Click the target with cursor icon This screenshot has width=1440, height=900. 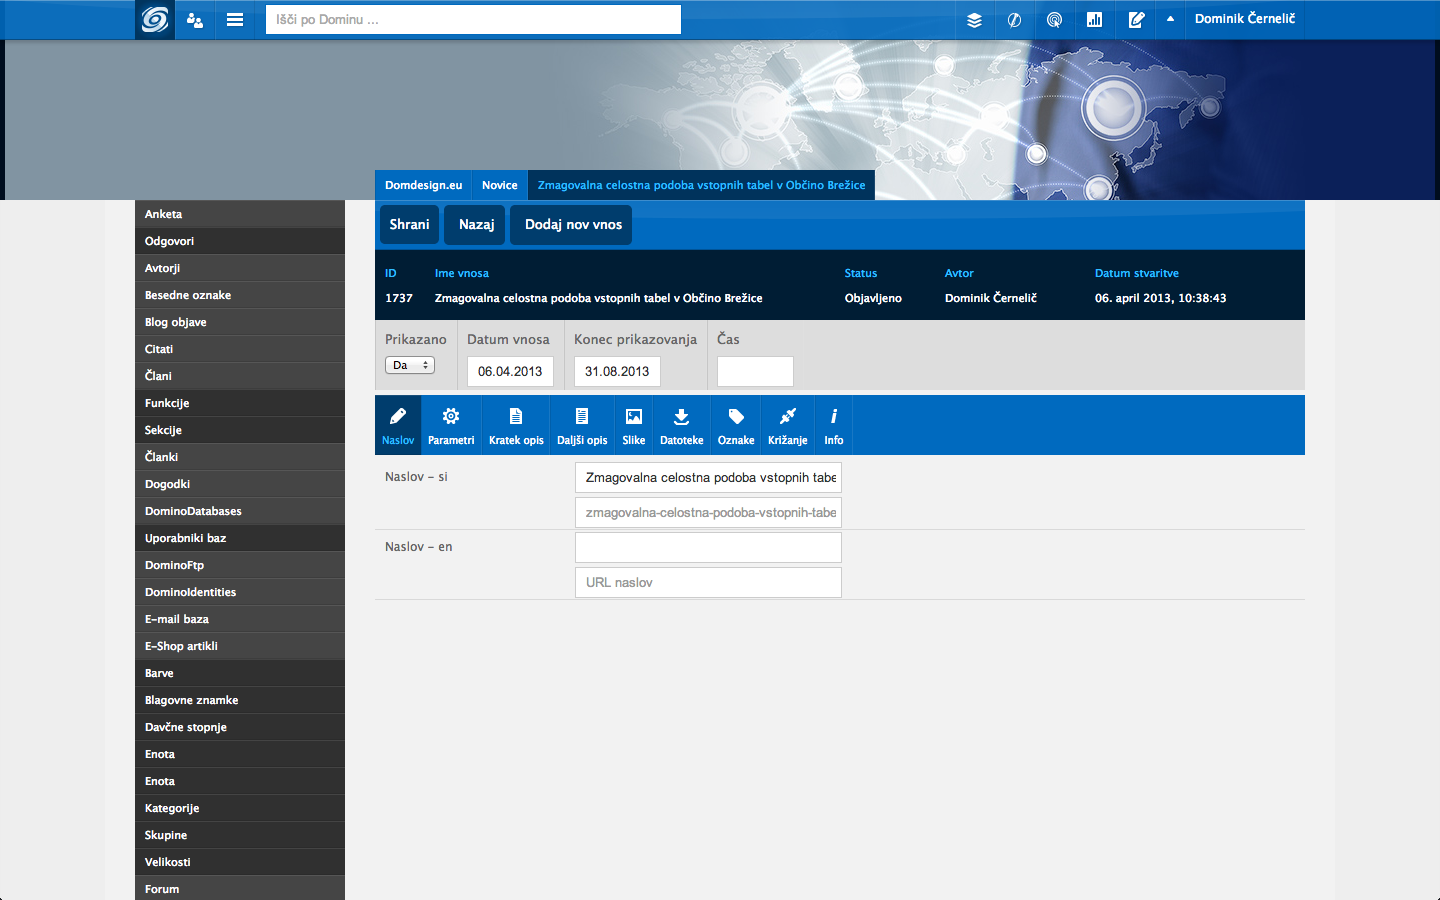(1054, 19)
